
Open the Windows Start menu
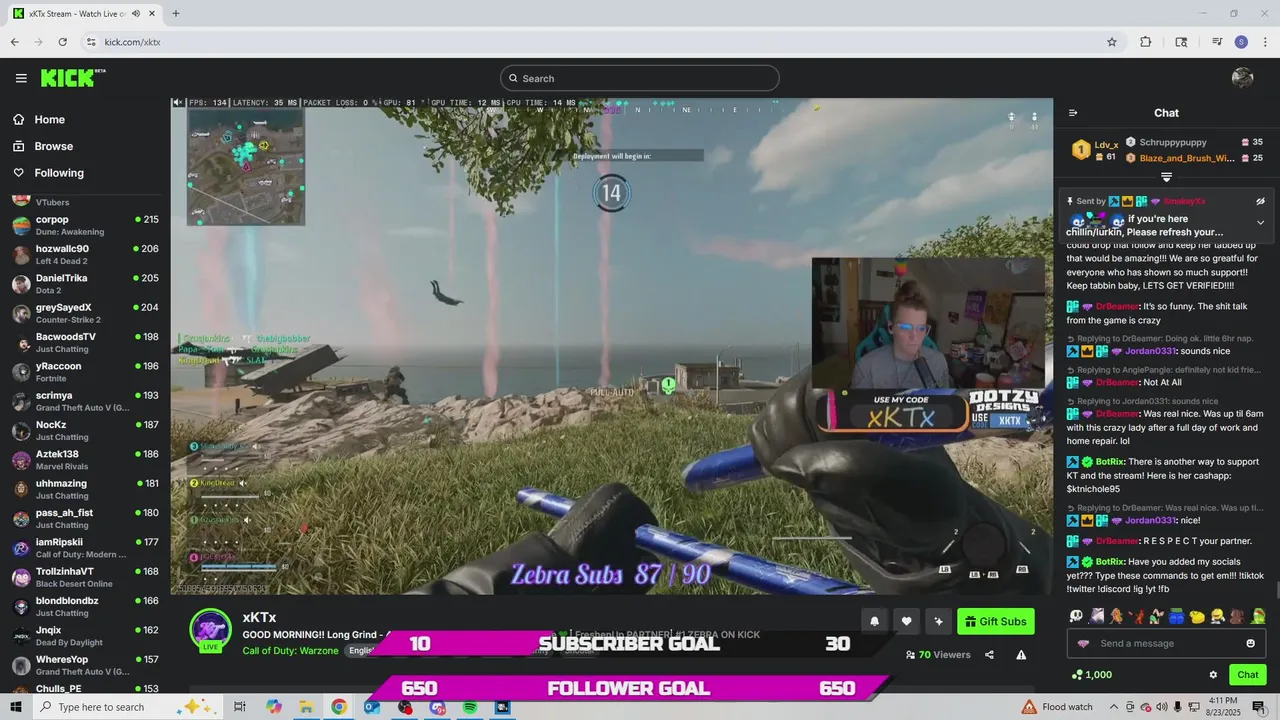click(x=16, y=707)
